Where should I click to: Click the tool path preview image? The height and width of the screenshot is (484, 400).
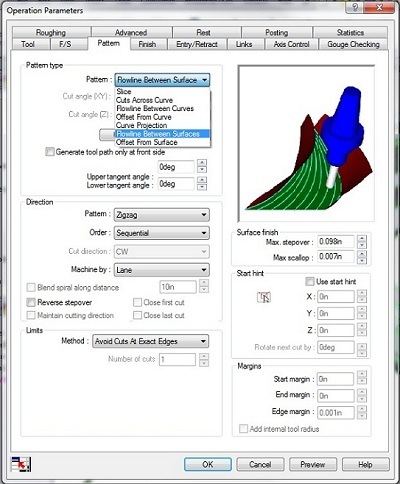[x=306, y=144]
